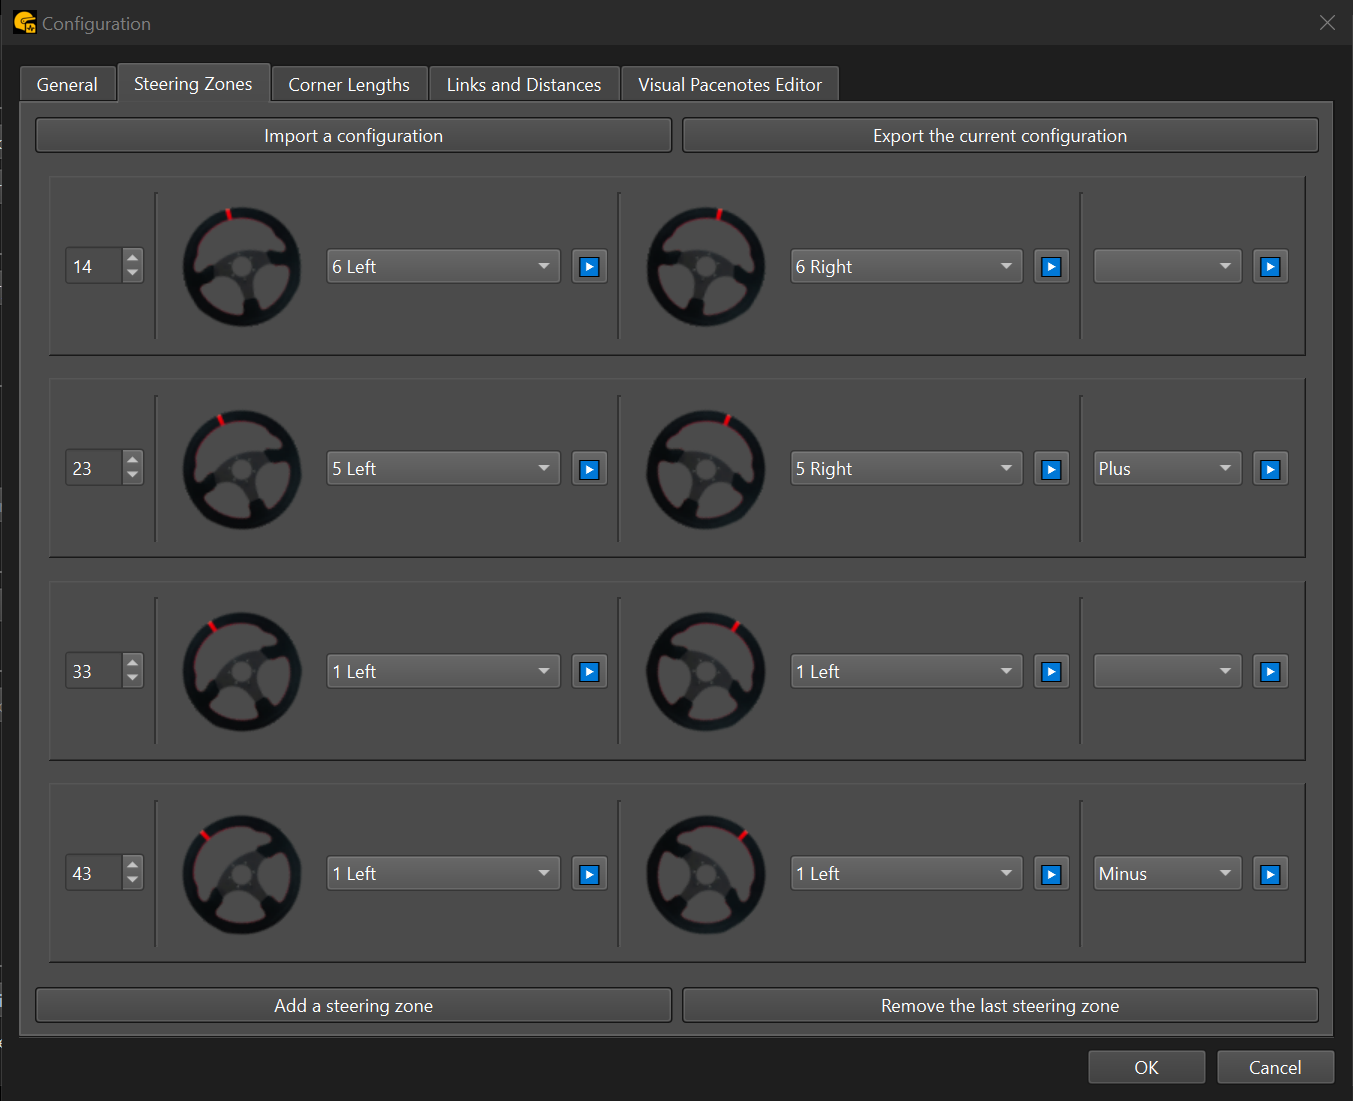Play the 6 Right sound preview
This screenshot has width=1353, height=1101.
[x=1051, y=267]
